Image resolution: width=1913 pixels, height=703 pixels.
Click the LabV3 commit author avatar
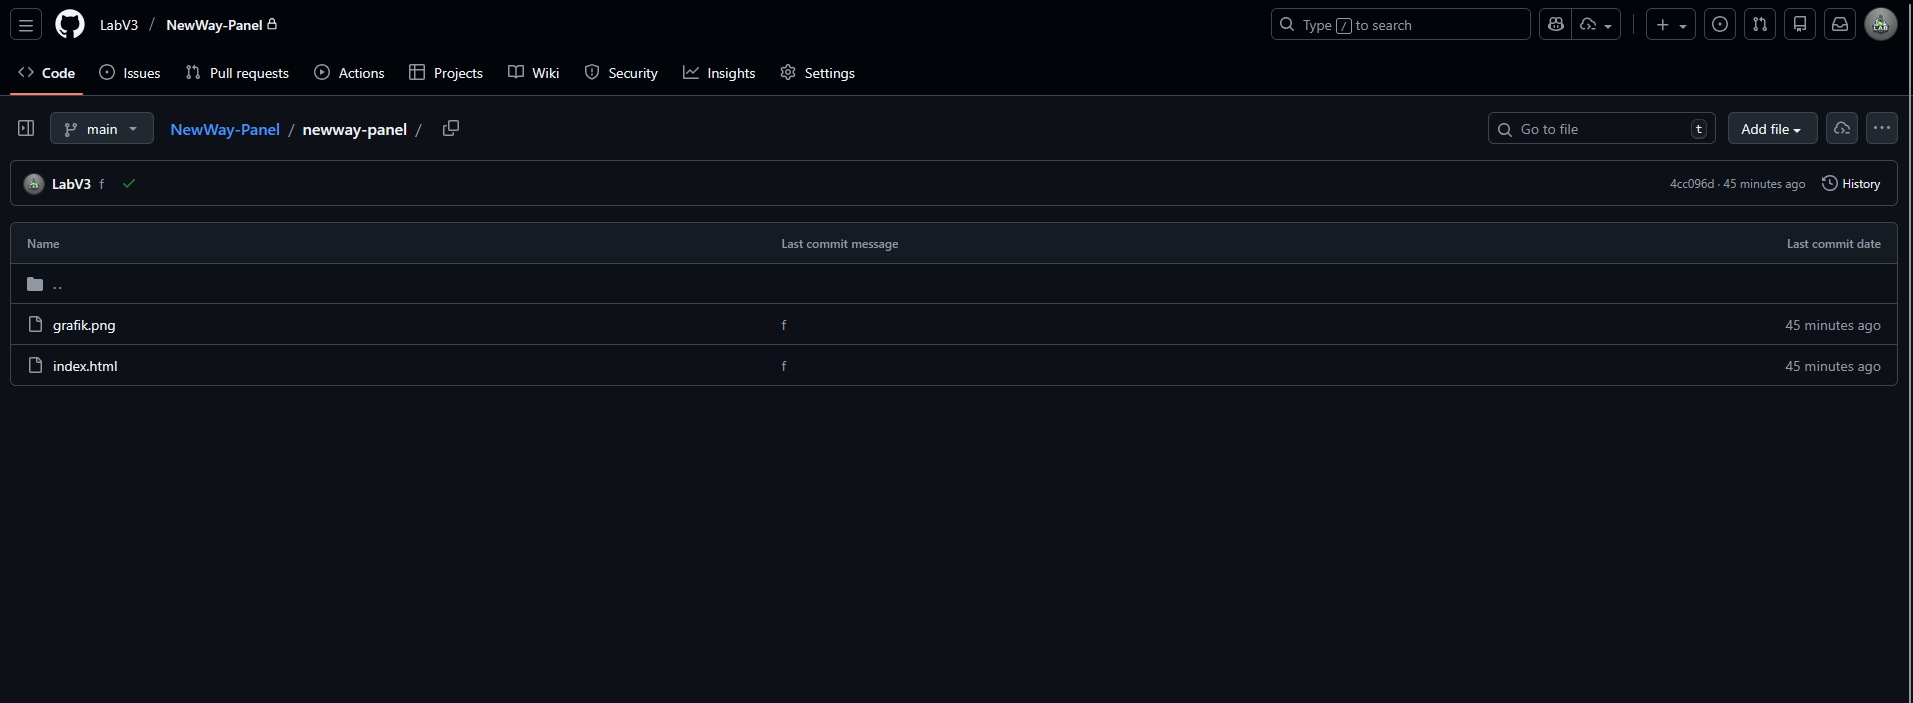[x=34, y=184]
